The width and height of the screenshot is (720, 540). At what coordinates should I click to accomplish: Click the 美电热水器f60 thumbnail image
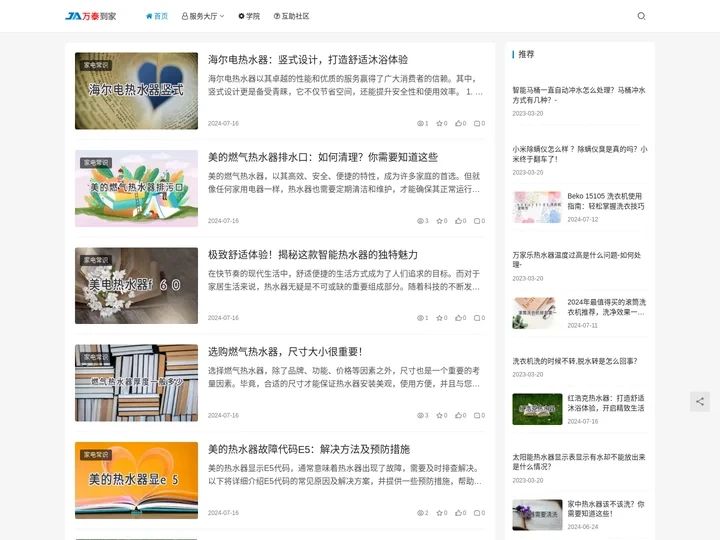click(x=136, y=286)
